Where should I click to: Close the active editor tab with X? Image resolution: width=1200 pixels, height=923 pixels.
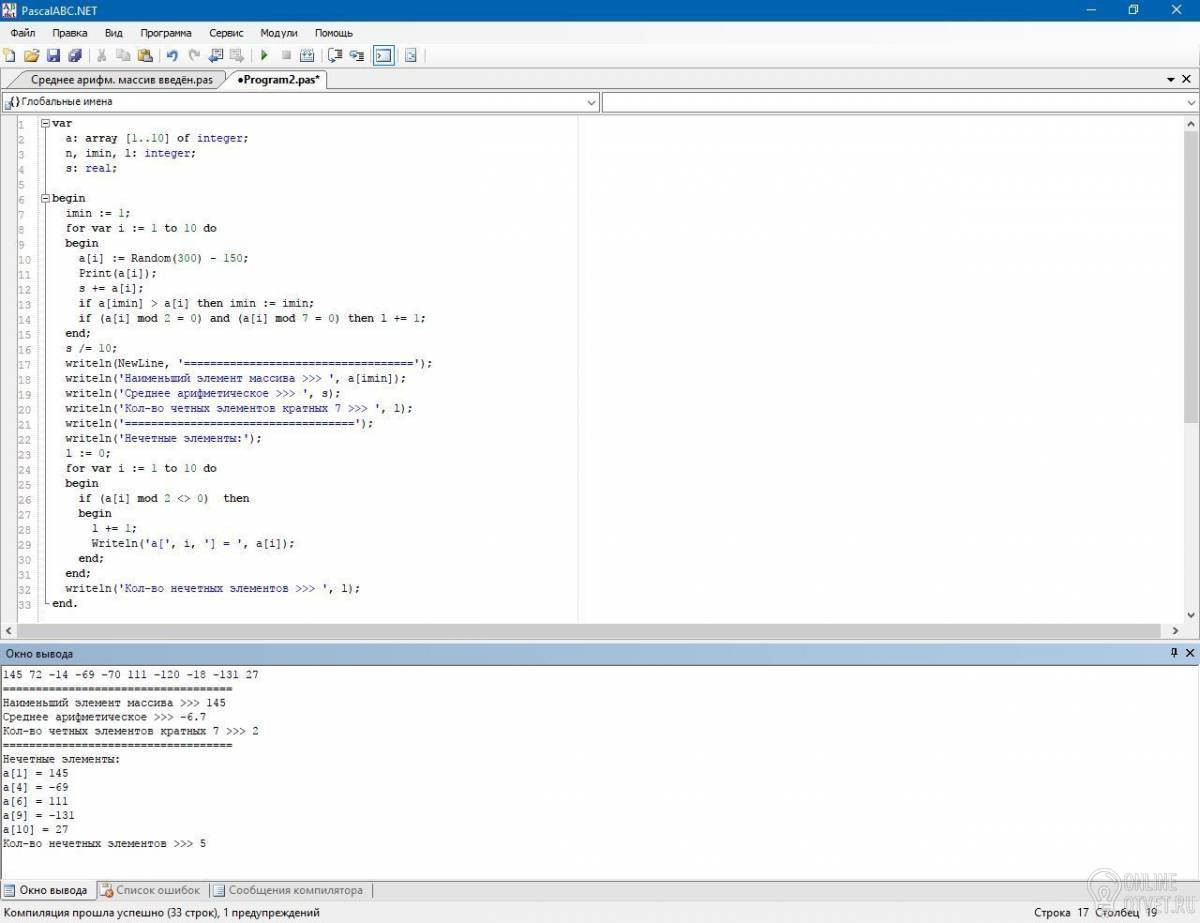pos(1188,79)
